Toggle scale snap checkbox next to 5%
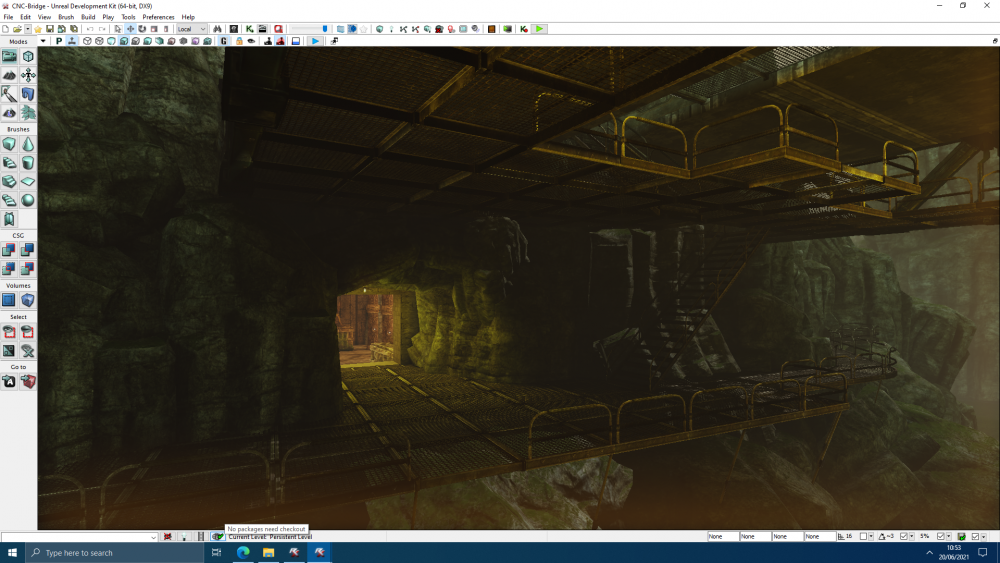 pos(941,536)
